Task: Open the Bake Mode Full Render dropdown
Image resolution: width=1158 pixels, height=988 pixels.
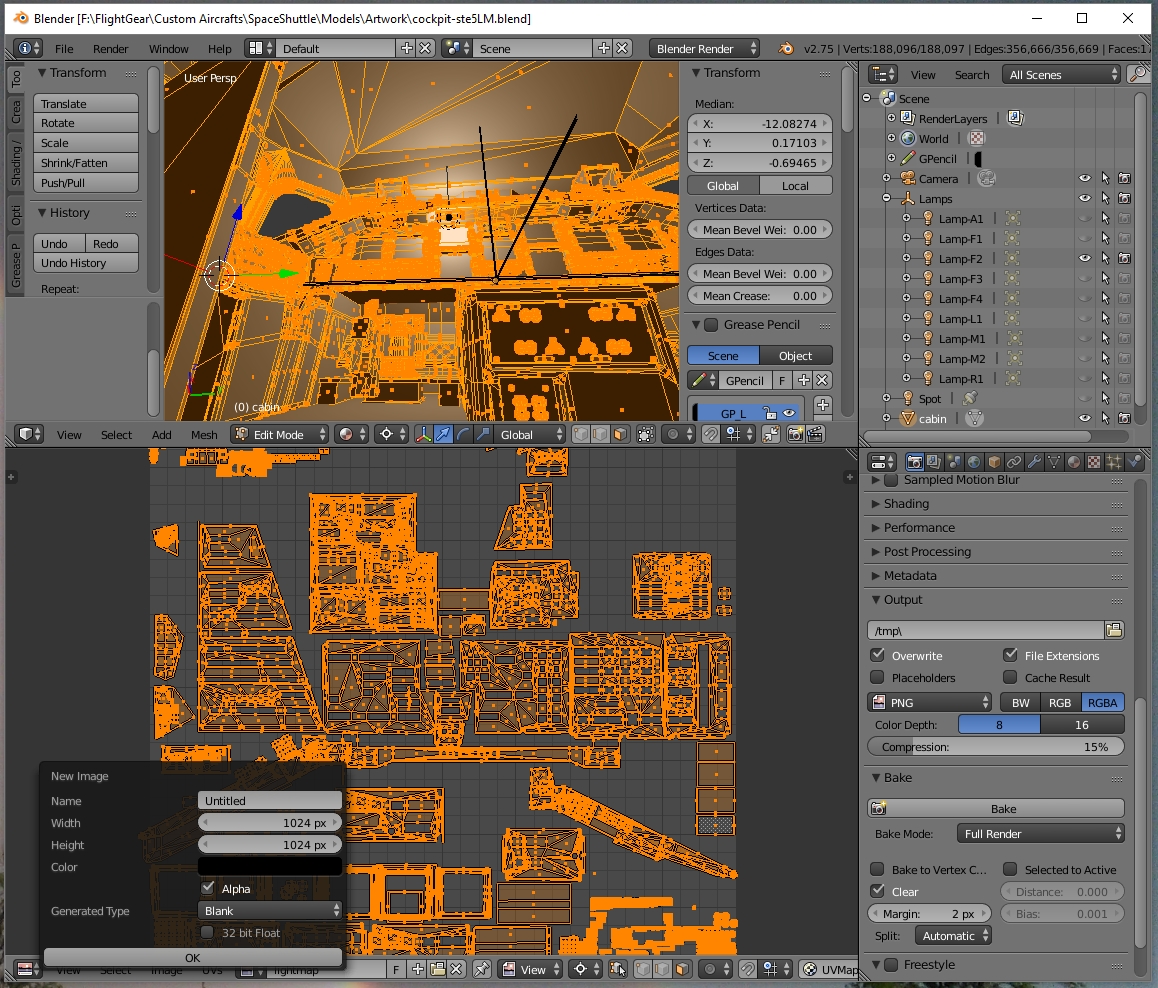Action: (x=1040, y=834)
